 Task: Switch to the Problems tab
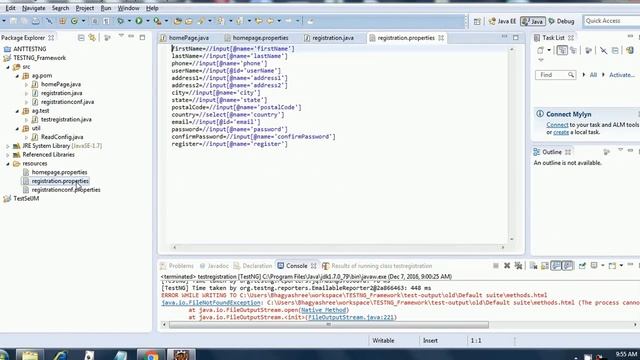pos(177,266)
